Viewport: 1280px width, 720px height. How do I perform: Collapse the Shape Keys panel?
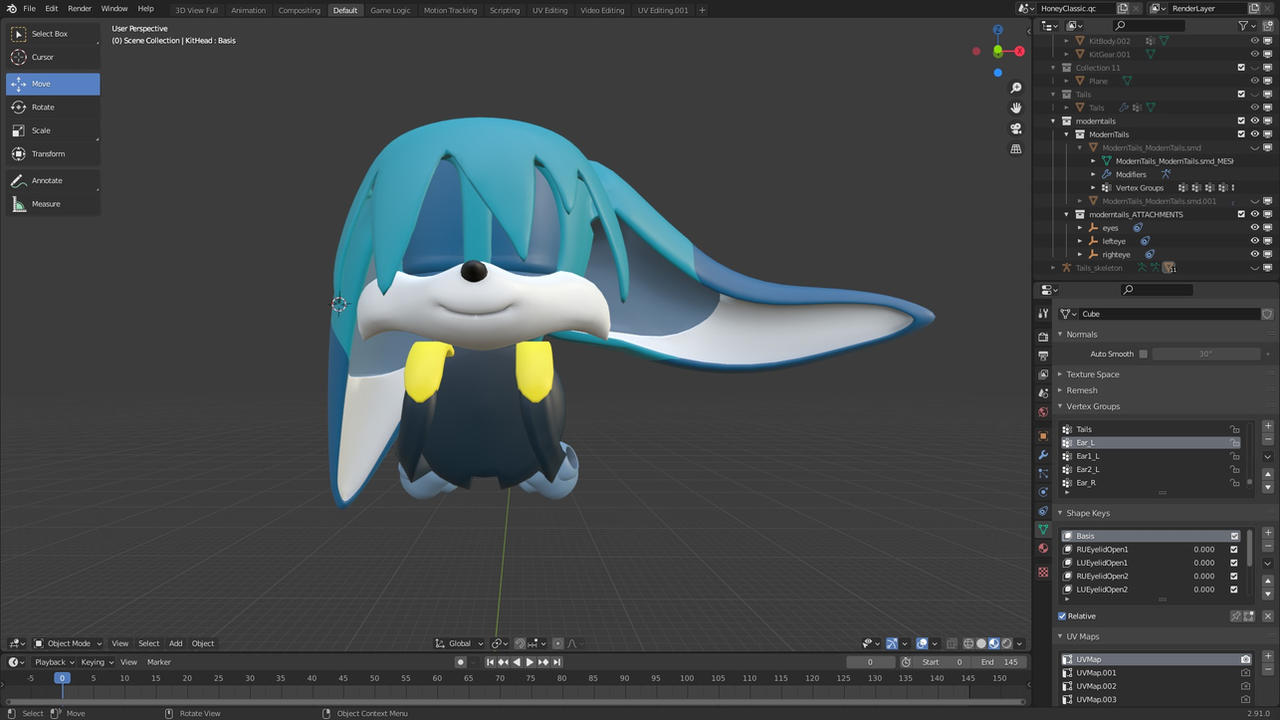(x=1085, y=513)
